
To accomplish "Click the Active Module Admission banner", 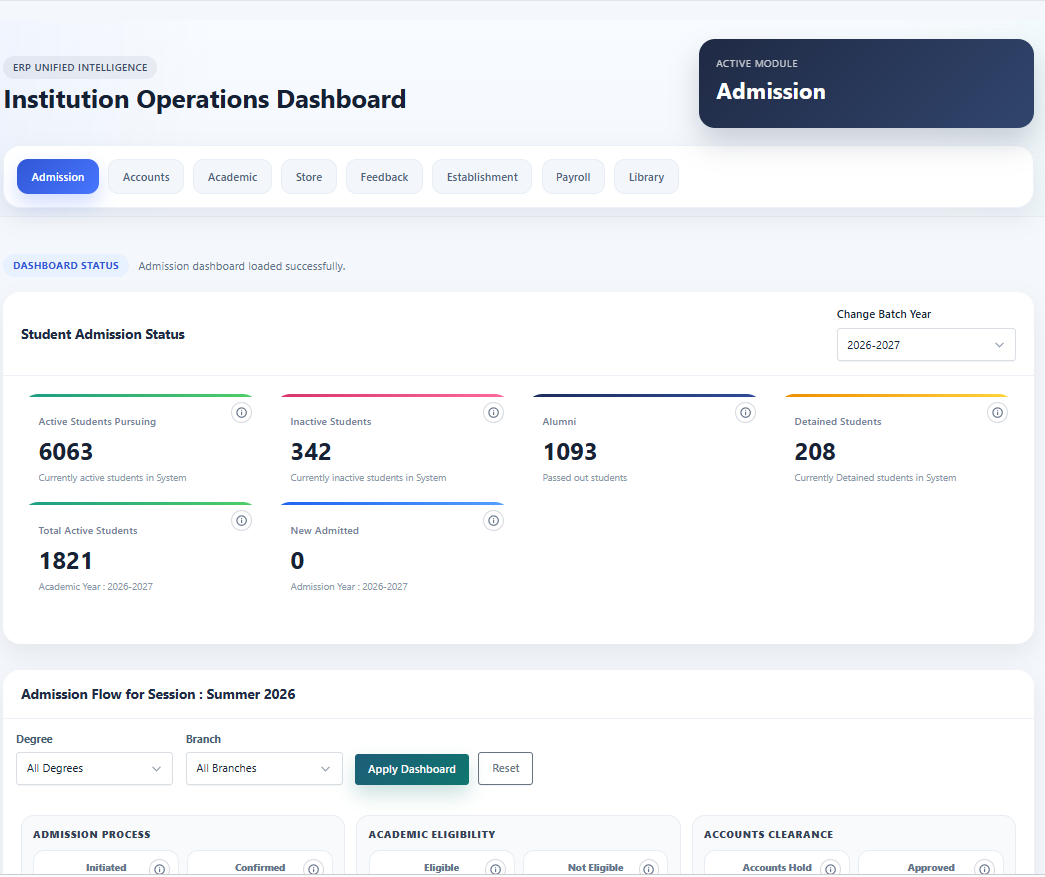I will click(866, 83).
